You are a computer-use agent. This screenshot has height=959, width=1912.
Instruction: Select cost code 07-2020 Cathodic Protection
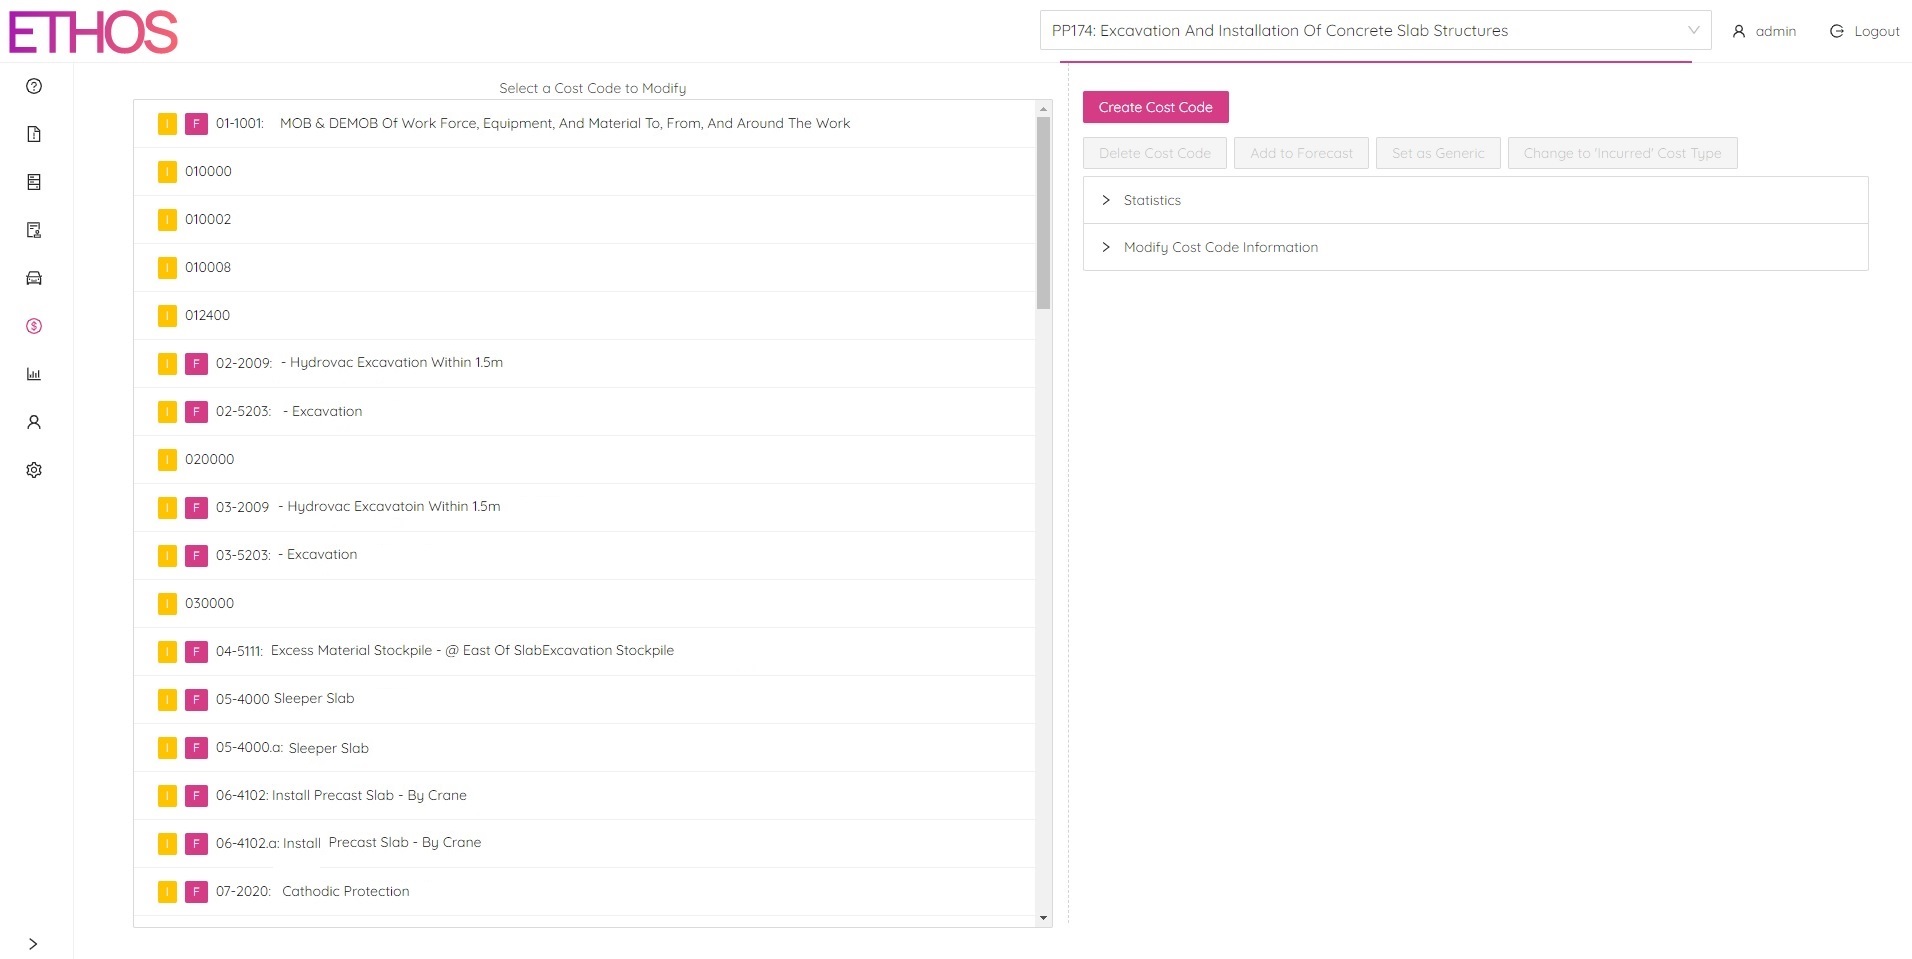pos(345,891)
